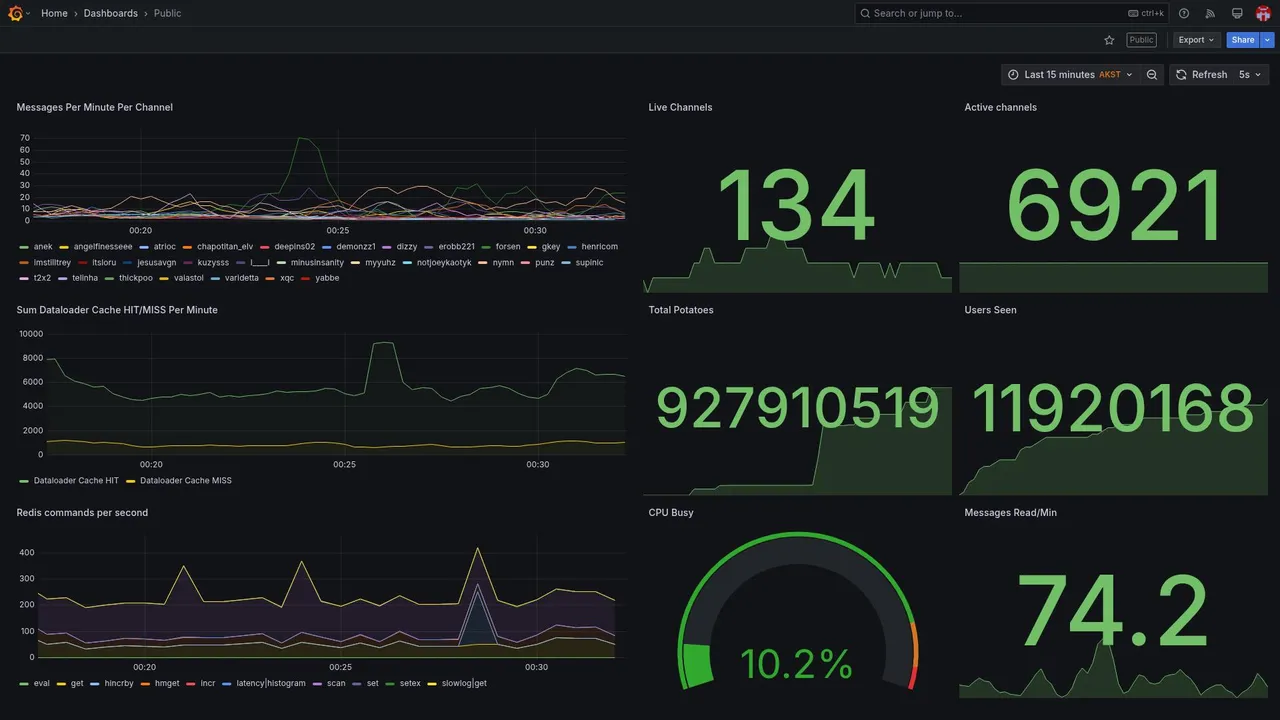Click the blue Share button

1243,40
